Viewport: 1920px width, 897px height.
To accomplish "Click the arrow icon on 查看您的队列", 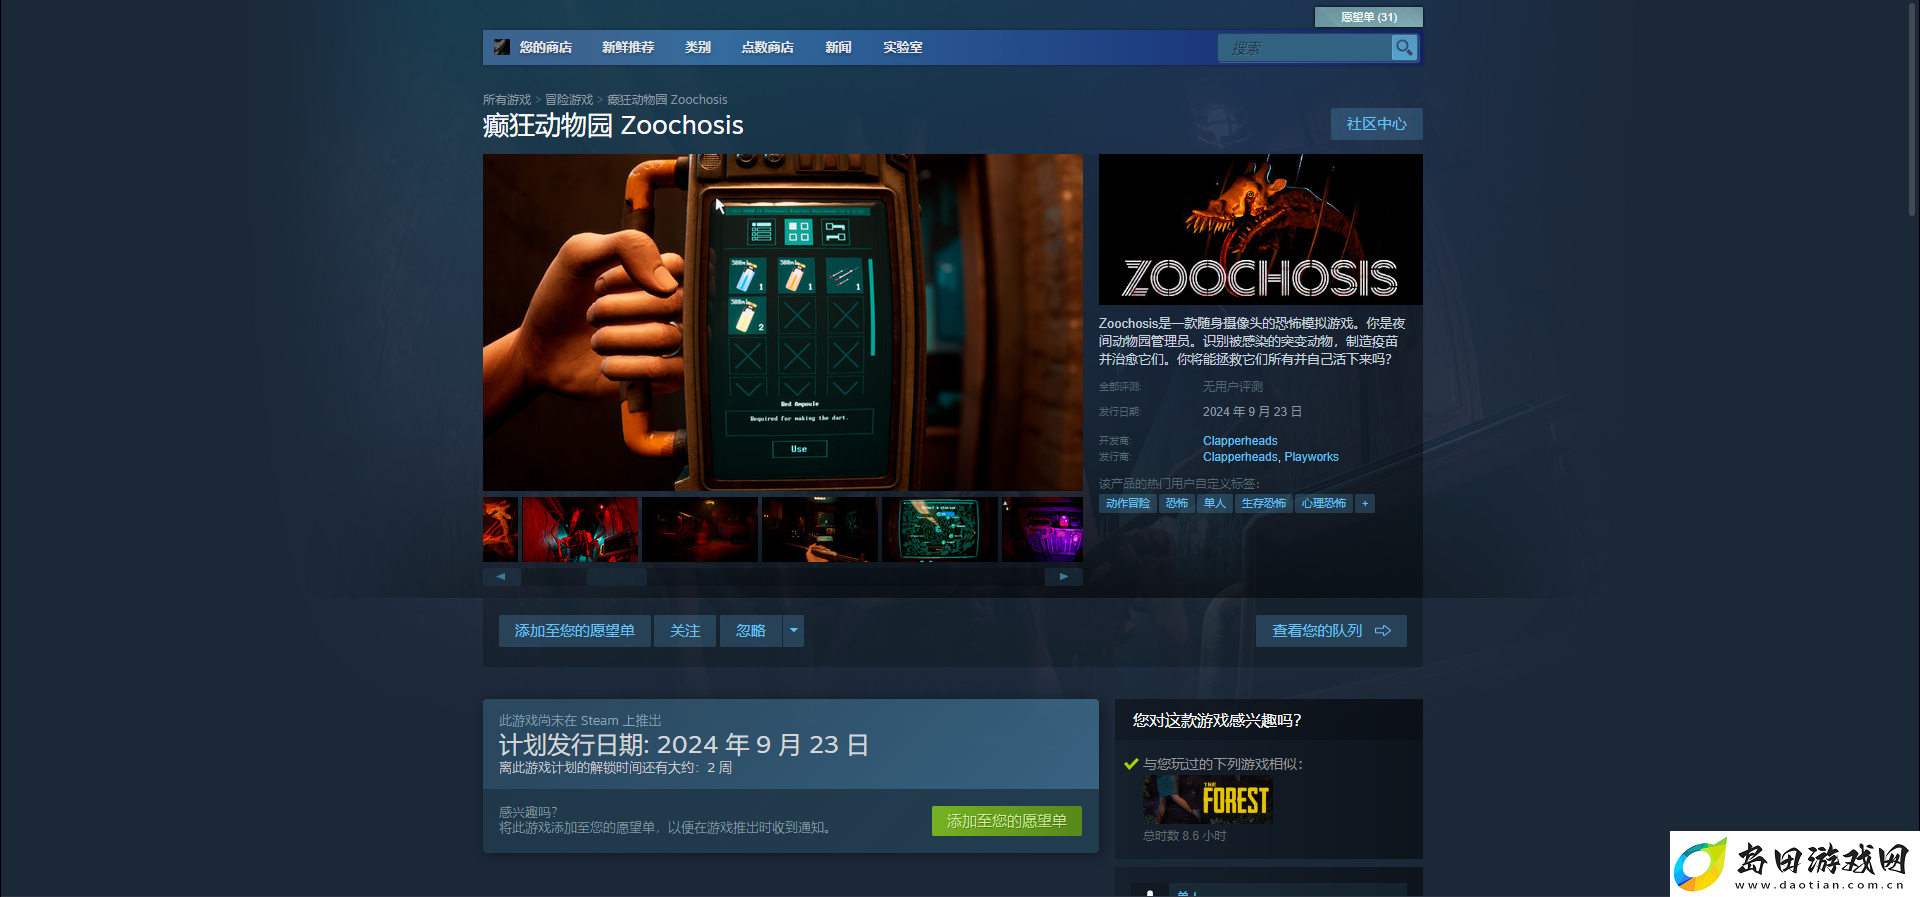I will tap(1383, 631).
